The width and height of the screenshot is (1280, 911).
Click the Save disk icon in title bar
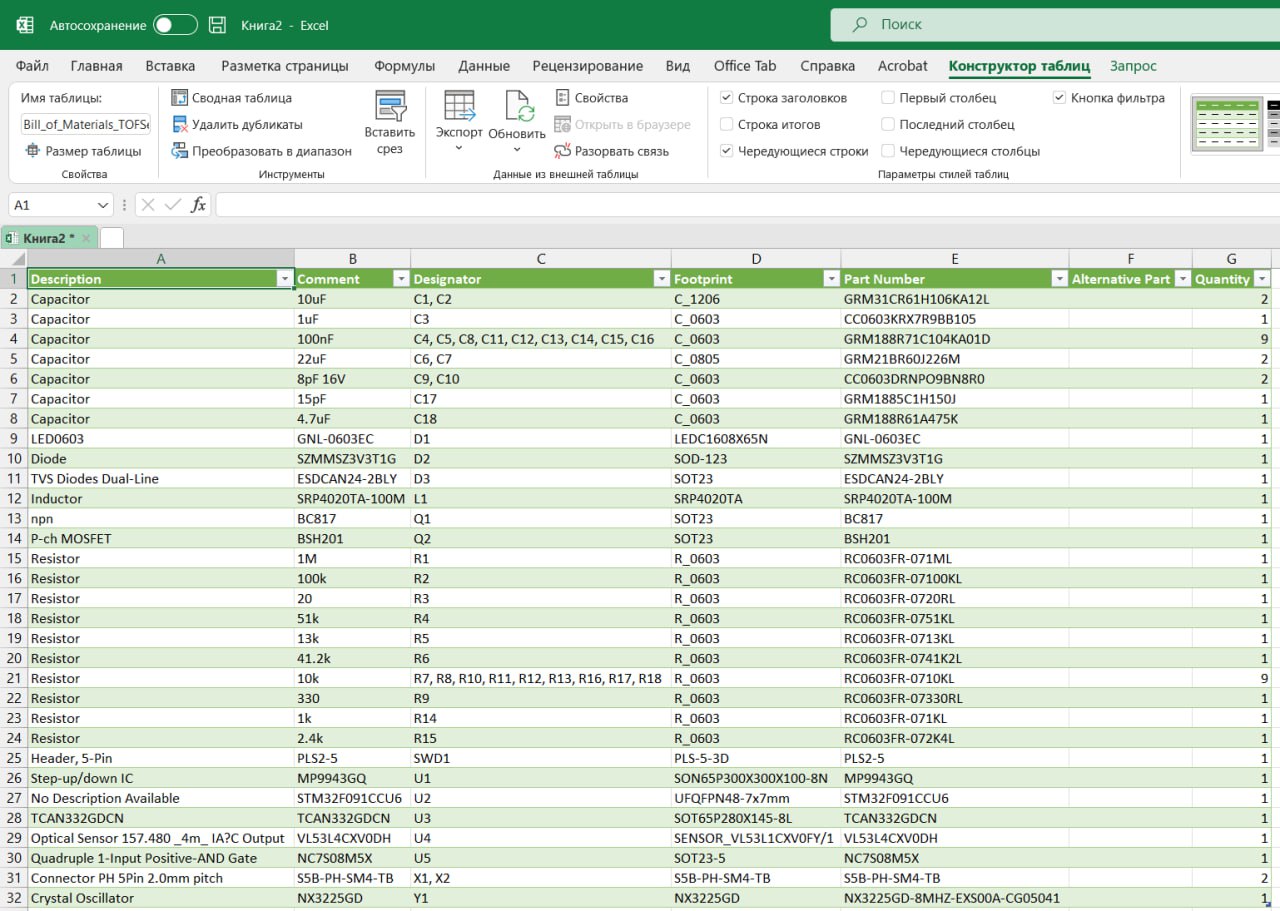coord(217,25)
